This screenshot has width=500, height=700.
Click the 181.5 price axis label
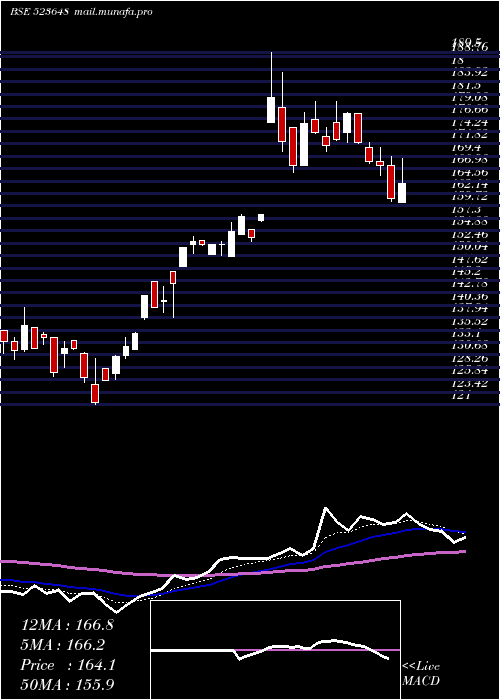(x=467, y=85)
